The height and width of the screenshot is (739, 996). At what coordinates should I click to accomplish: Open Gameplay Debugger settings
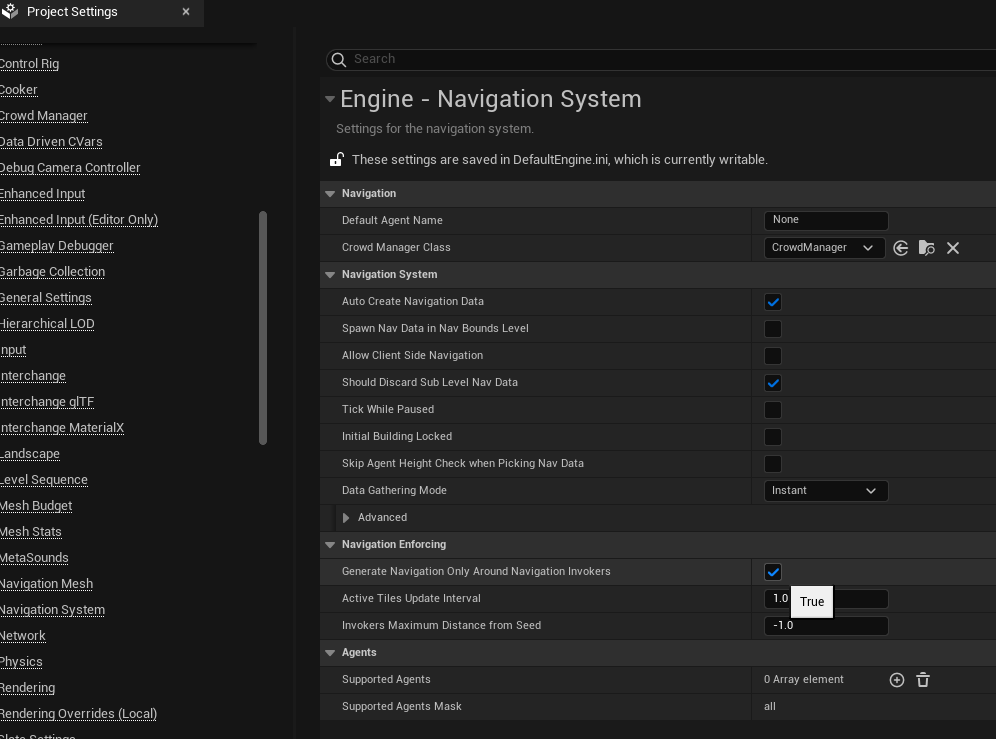click(57, 246)
